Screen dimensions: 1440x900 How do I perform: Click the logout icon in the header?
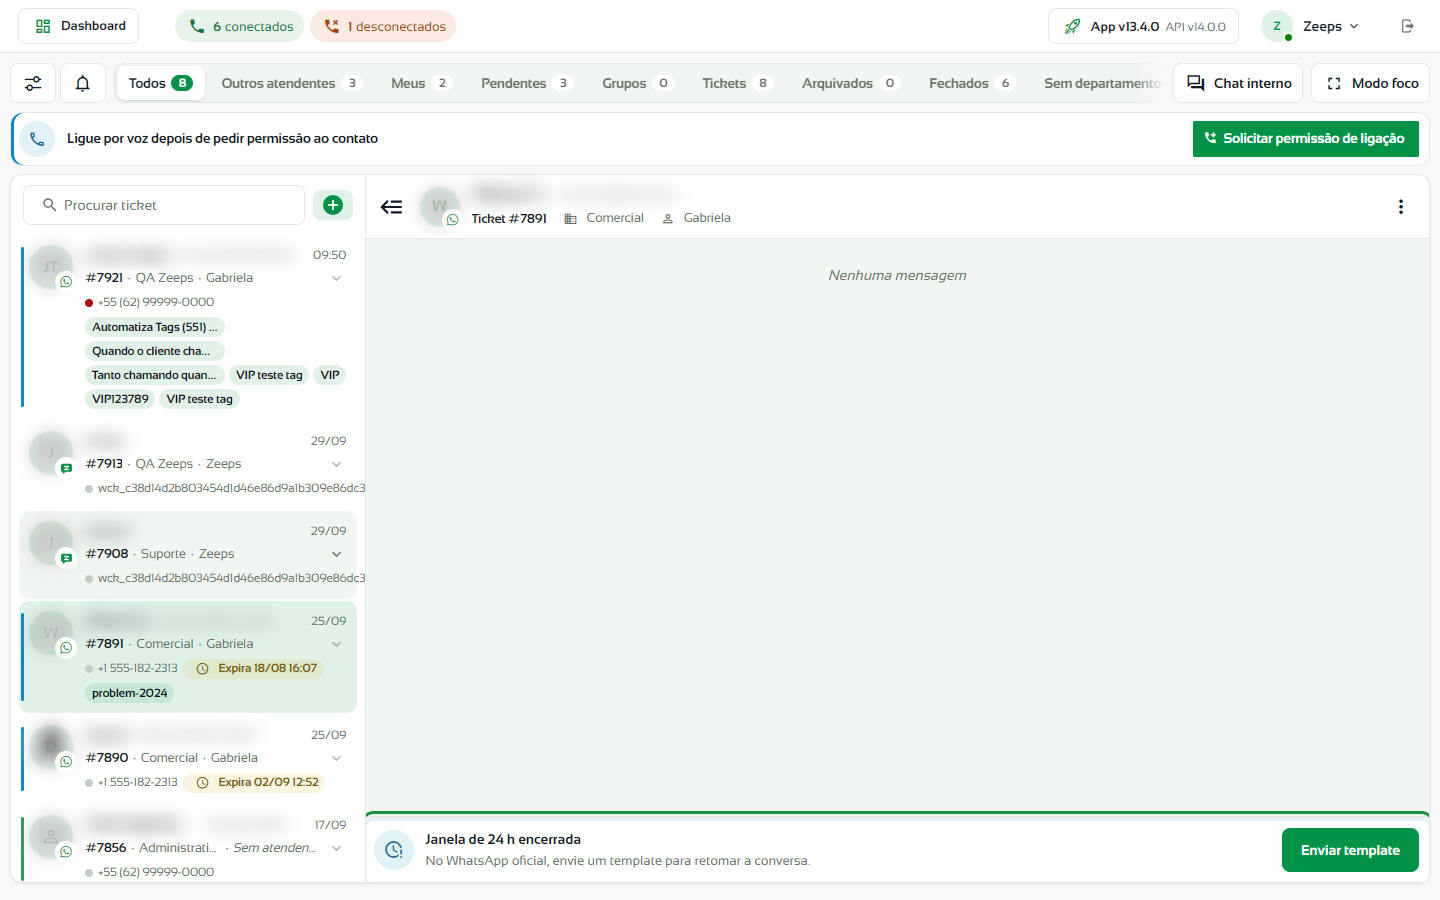click(x=1408, y=26)
